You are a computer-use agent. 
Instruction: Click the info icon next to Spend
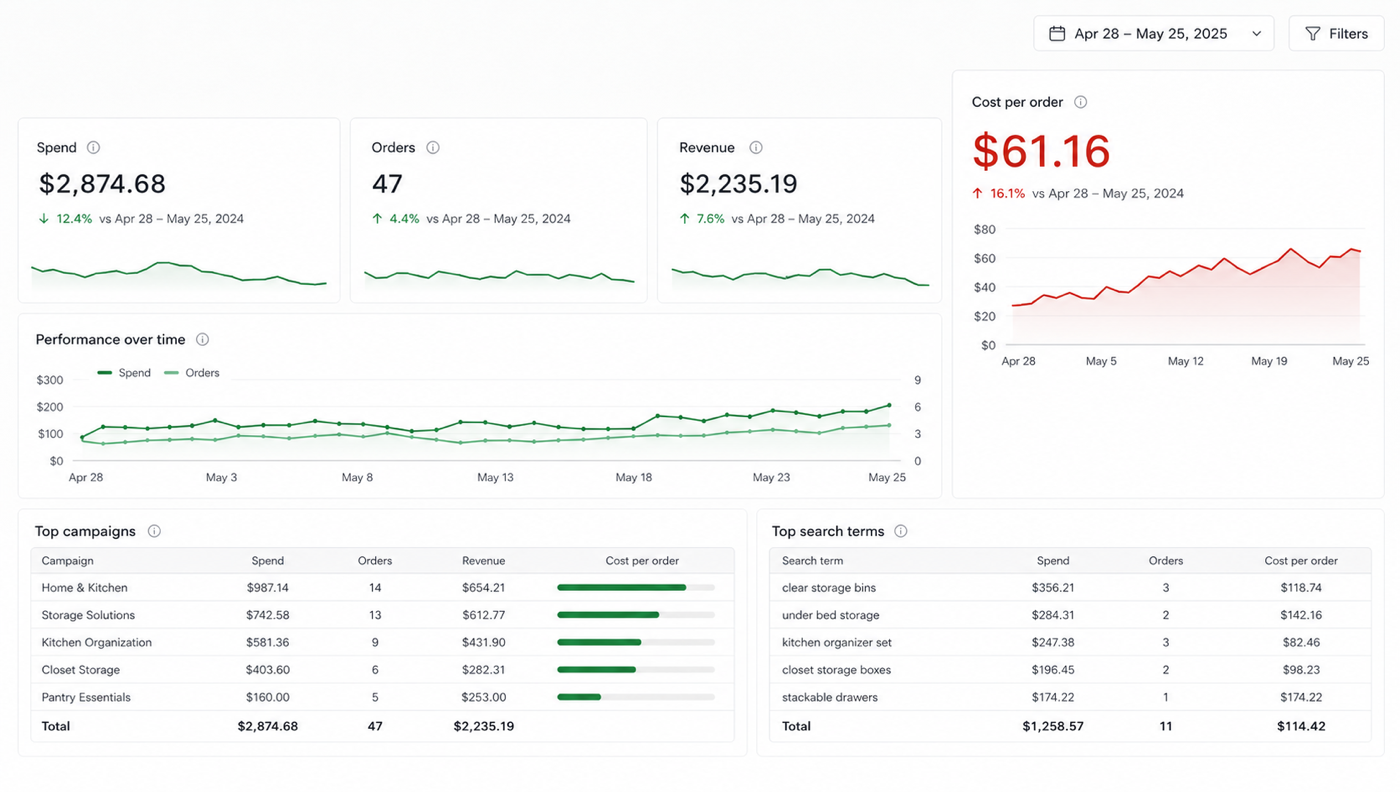[x=93, y=147]
